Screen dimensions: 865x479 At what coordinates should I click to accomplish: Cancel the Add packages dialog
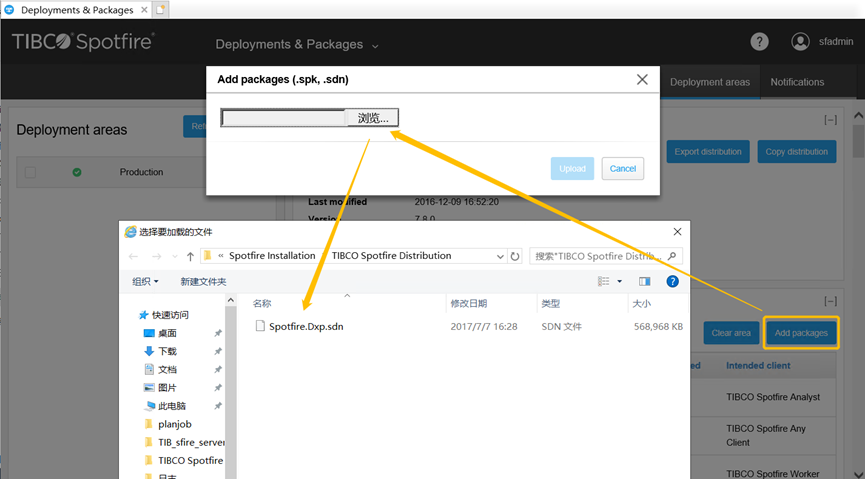click(623, 168)
